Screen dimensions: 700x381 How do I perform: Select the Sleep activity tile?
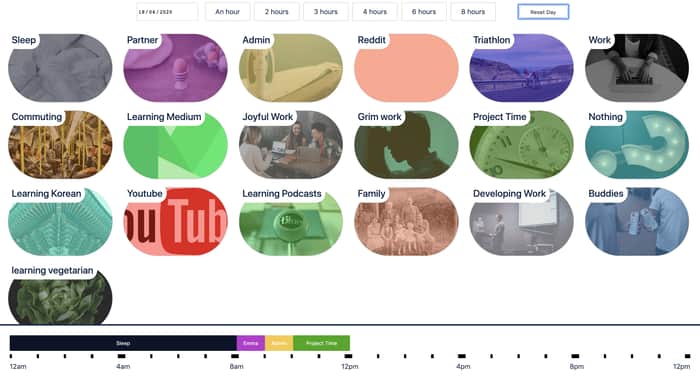pyautogui.click(x=60, y=68)
